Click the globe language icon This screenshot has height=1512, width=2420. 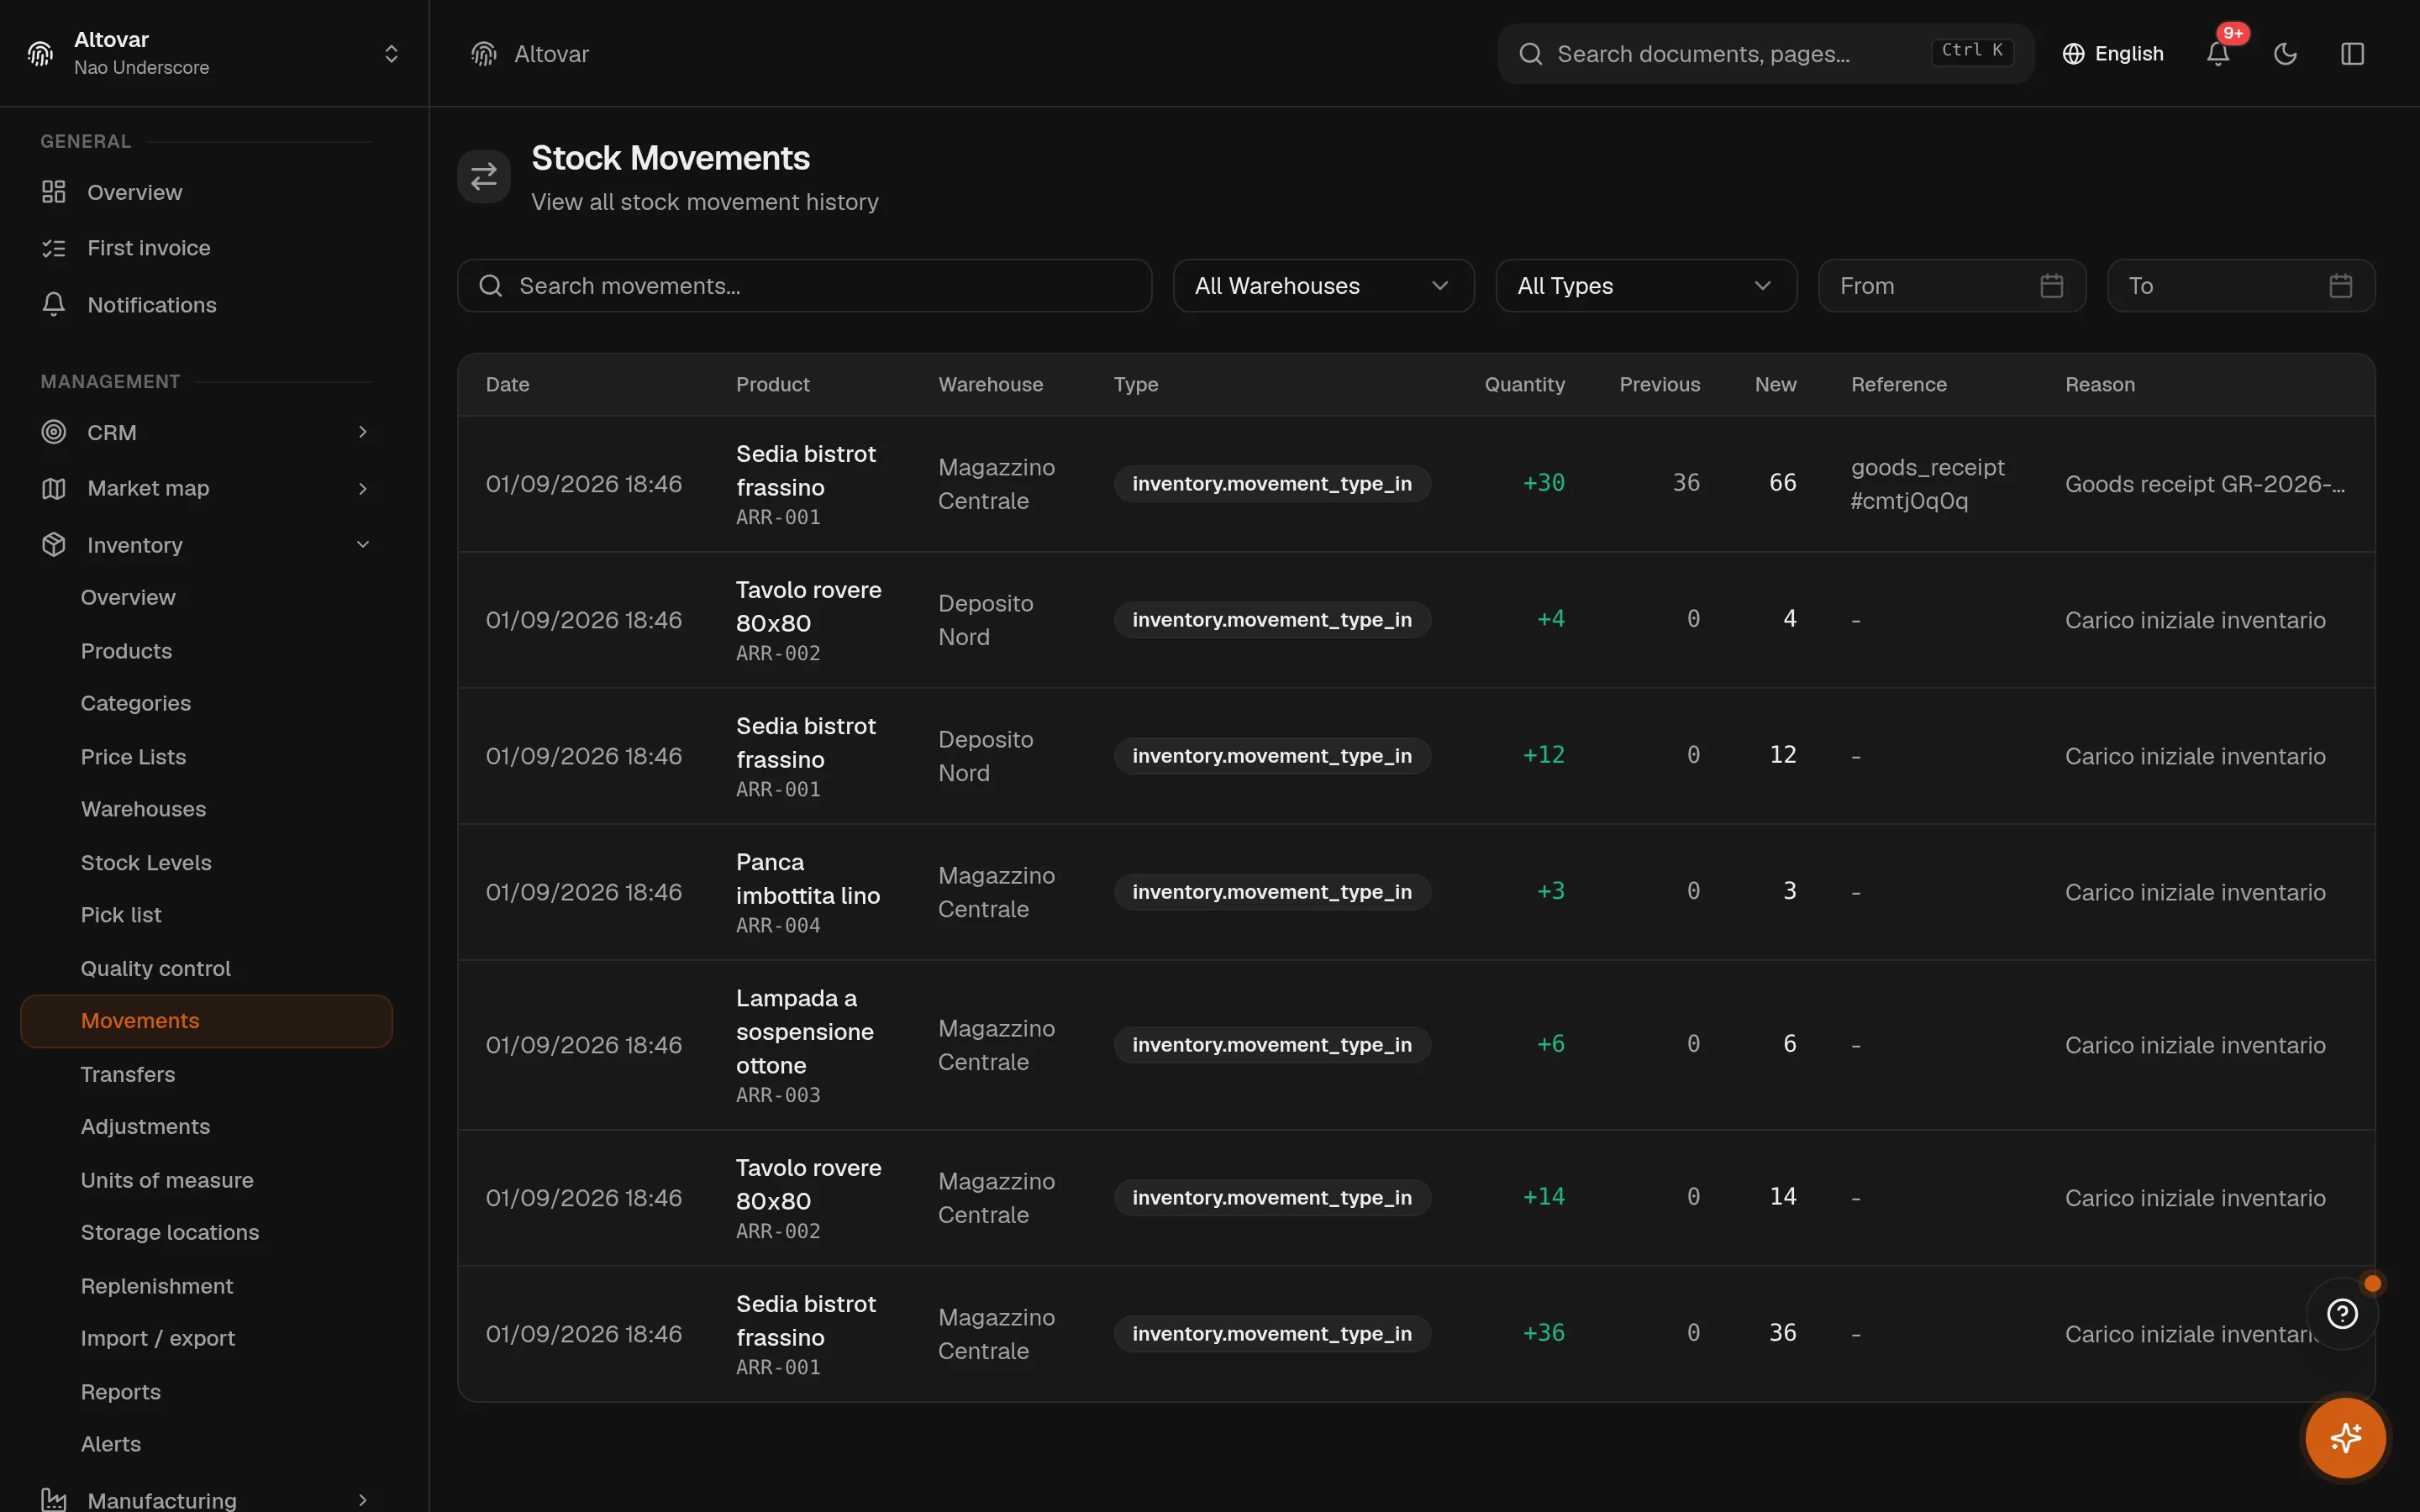(2073, 54)
